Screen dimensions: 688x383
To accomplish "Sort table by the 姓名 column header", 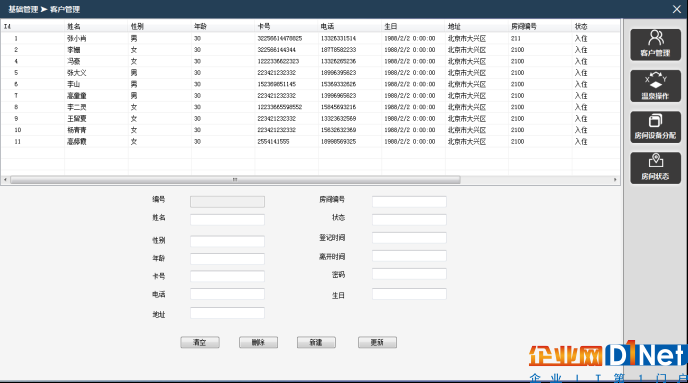I will tap(96, 26).
